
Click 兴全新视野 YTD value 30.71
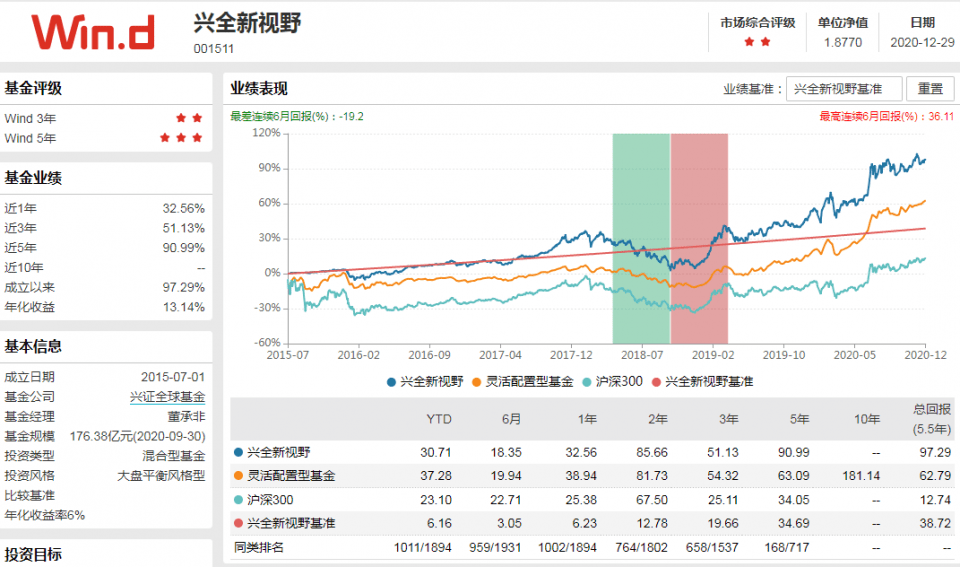(436, 452)
